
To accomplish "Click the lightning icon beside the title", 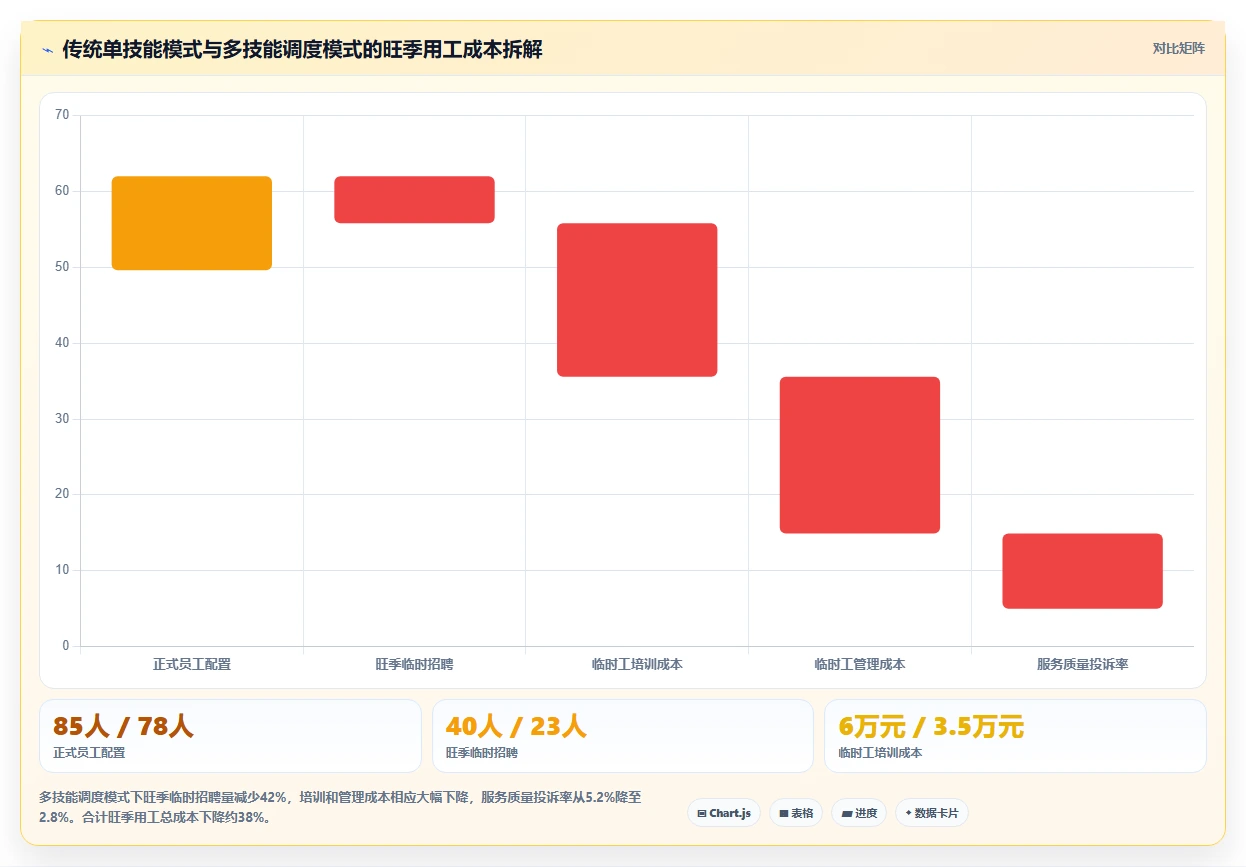I will 48,50.
